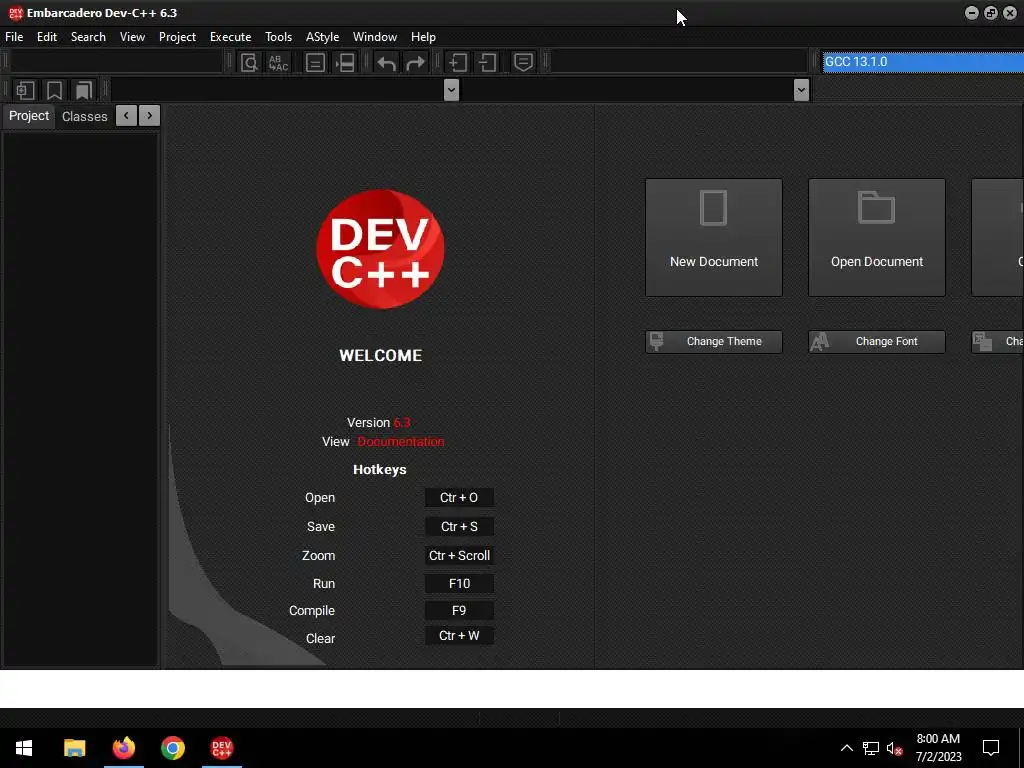Open the Window menu

(x=375, y=37)
